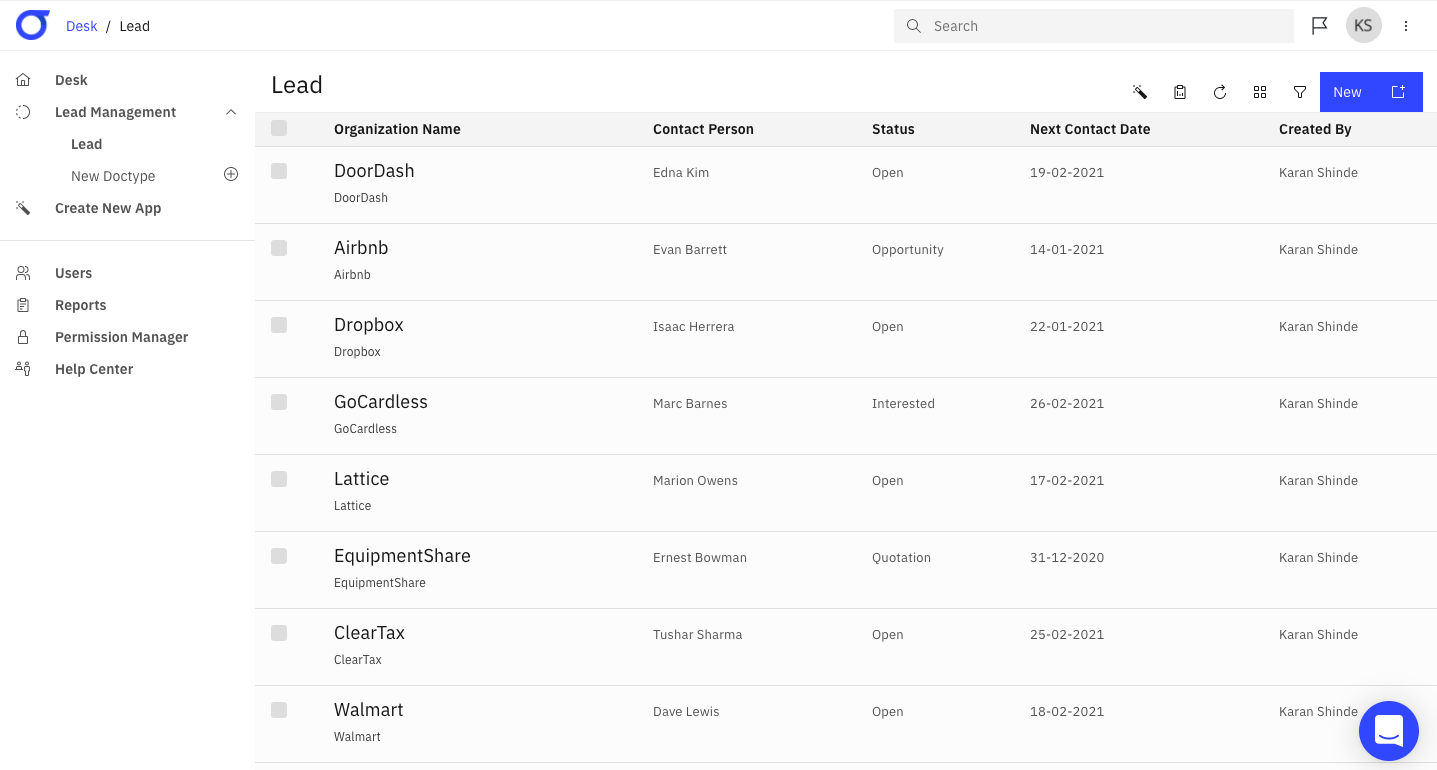Click the date 31-12-2020

pos(1067,558)
